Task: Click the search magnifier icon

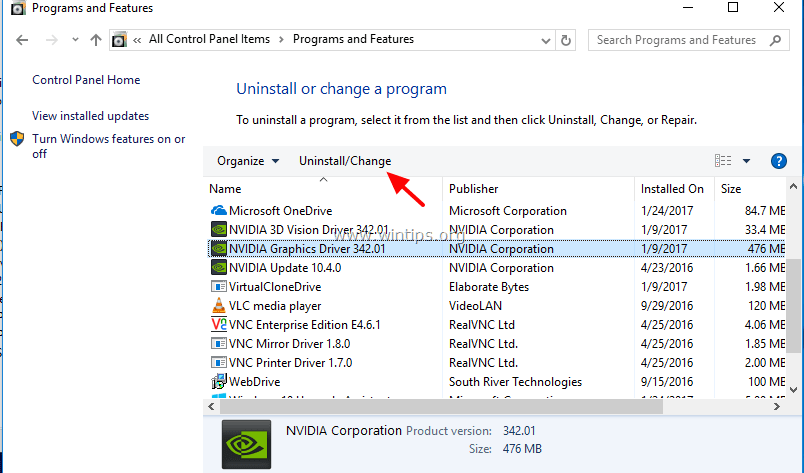Action: (x=776, y=40)
